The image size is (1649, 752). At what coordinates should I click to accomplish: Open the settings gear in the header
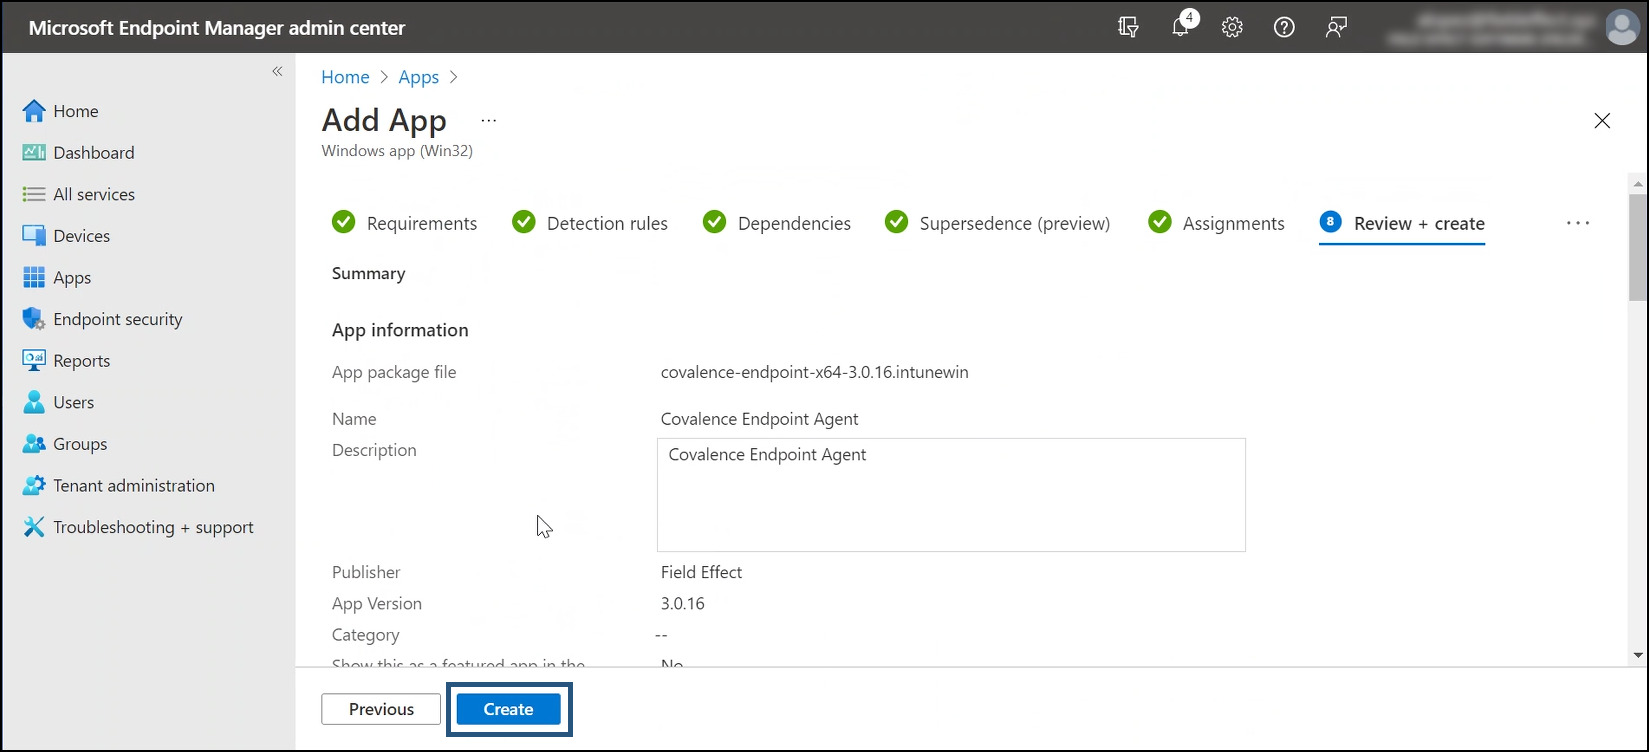[x=1232, y=27]
